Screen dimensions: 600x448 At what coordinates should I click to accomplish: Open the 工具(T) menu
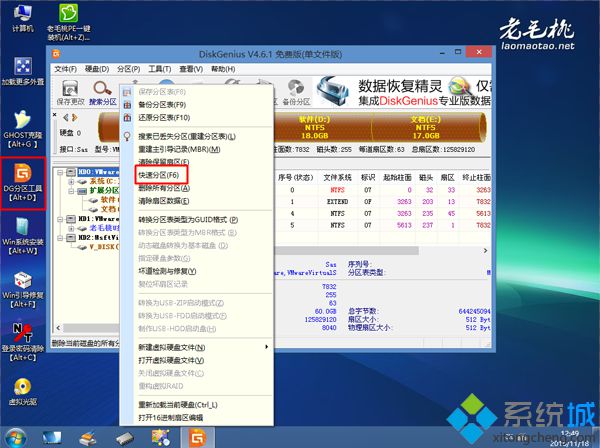click(x=161, y=69)
